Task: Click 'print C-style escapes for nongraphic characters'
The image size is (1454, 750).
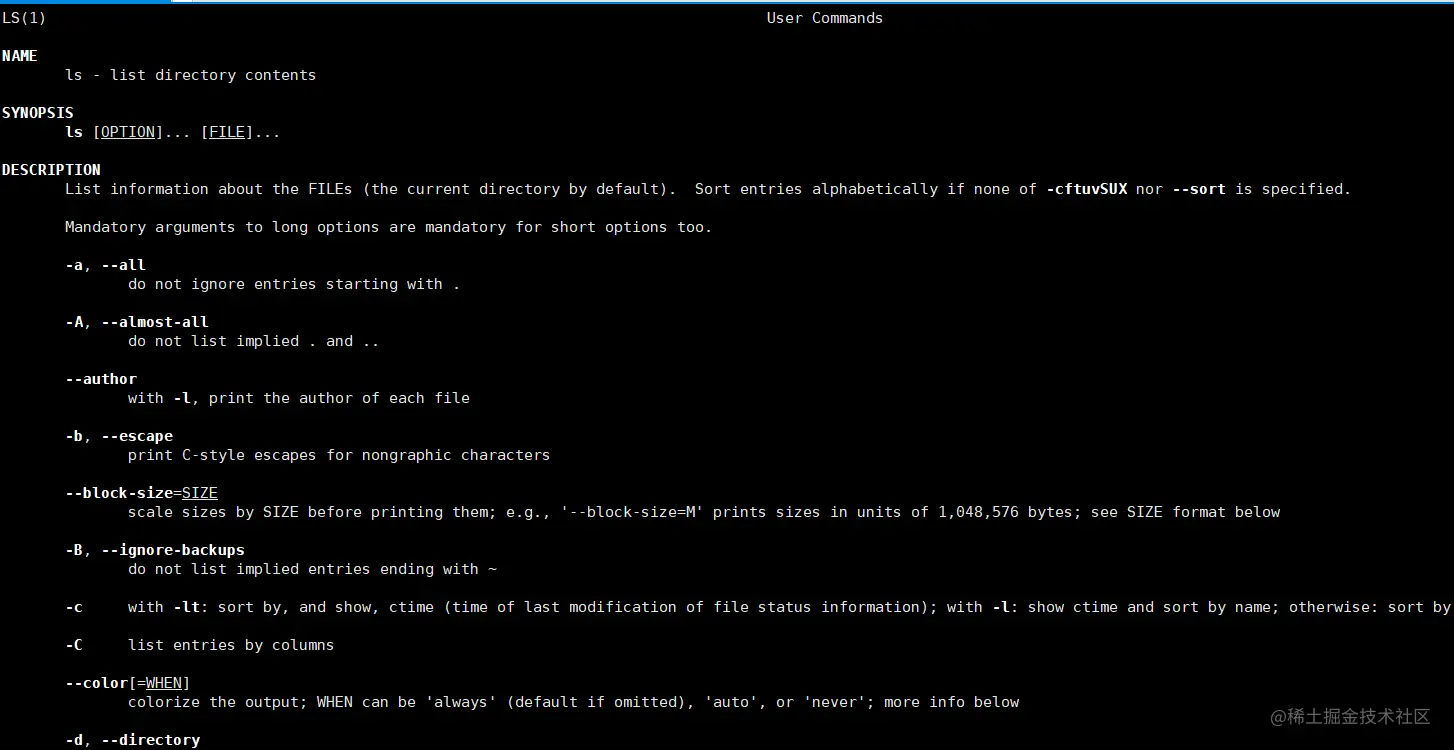Action: pos(339,455)
